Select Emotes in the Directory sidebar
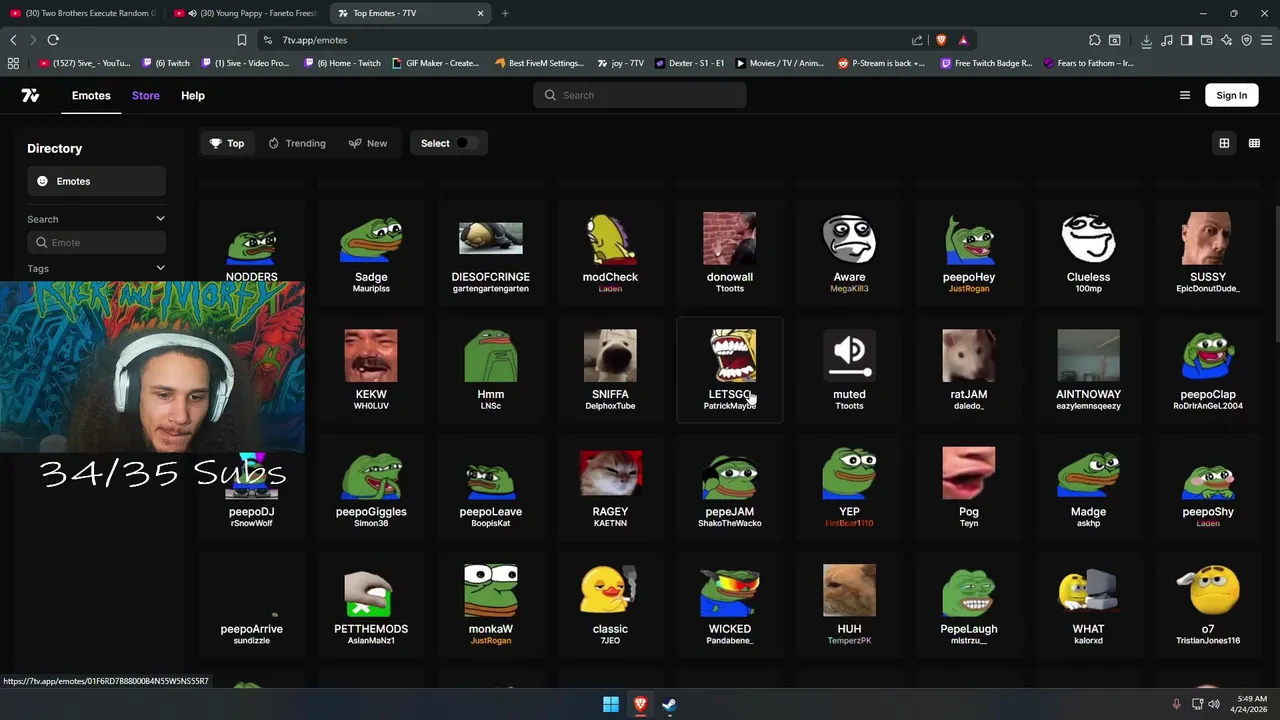Screen dimensions: 1280x720 [96, 181]
